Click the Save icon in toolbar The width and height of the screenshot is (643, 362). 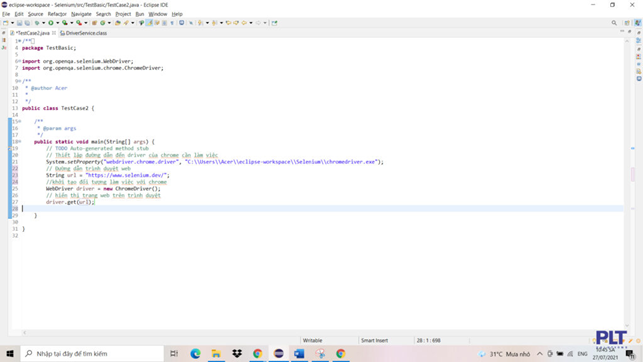pyautogui.click(x=19, y=23)
